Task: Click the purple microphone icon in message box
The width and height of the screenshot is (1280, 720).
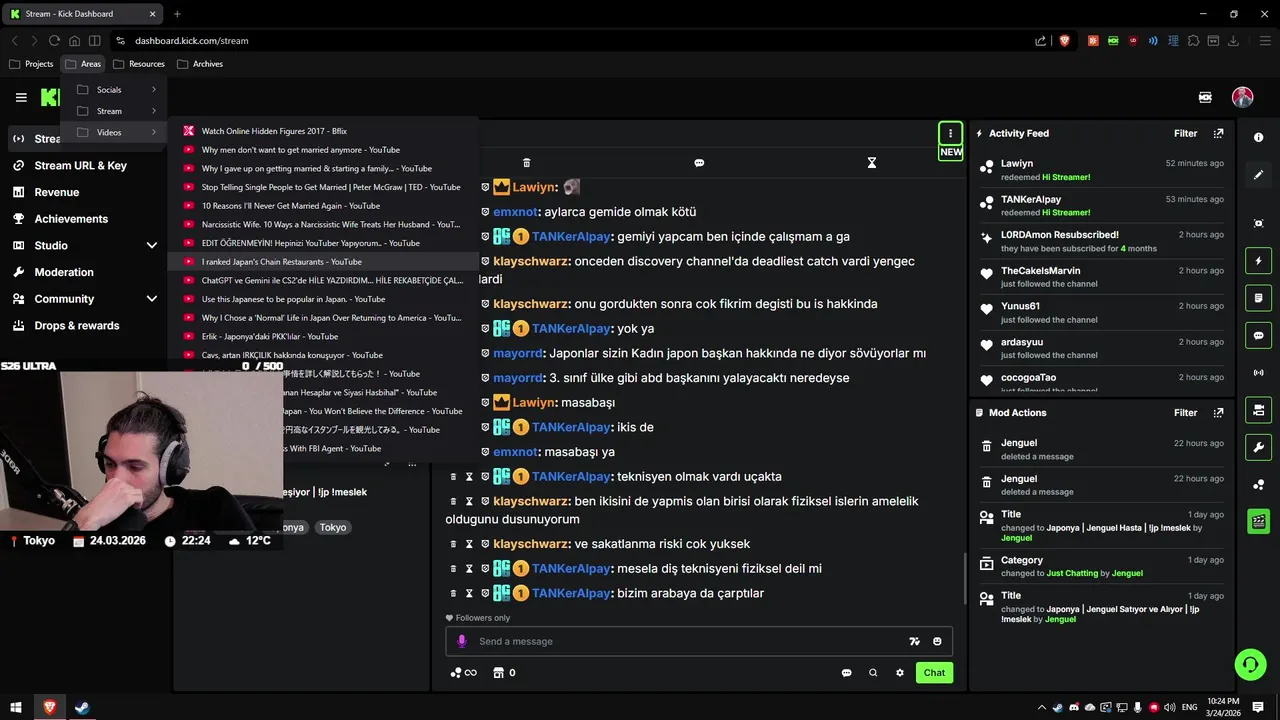Action: (461, 641)
